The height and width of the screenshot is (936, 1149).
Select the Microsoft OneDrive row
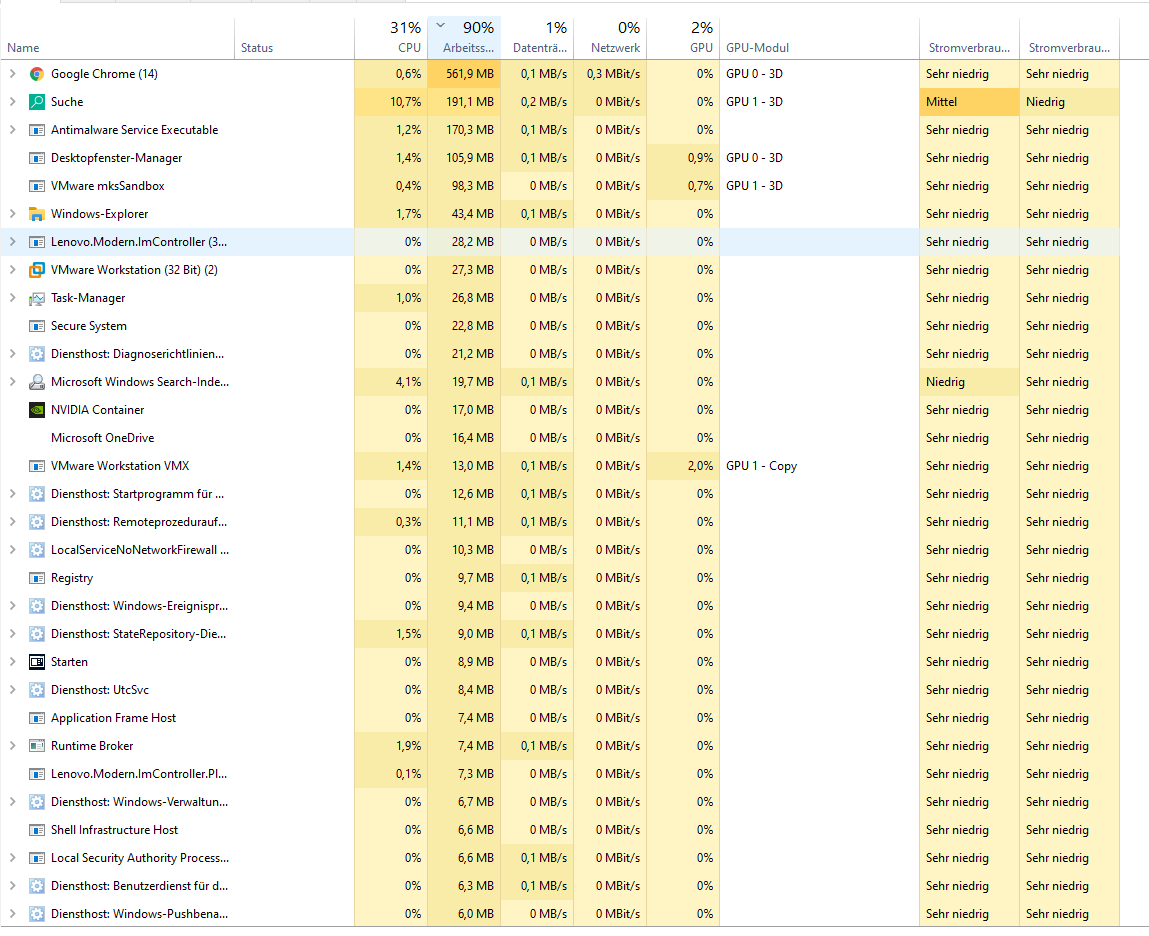click(560, 438)
